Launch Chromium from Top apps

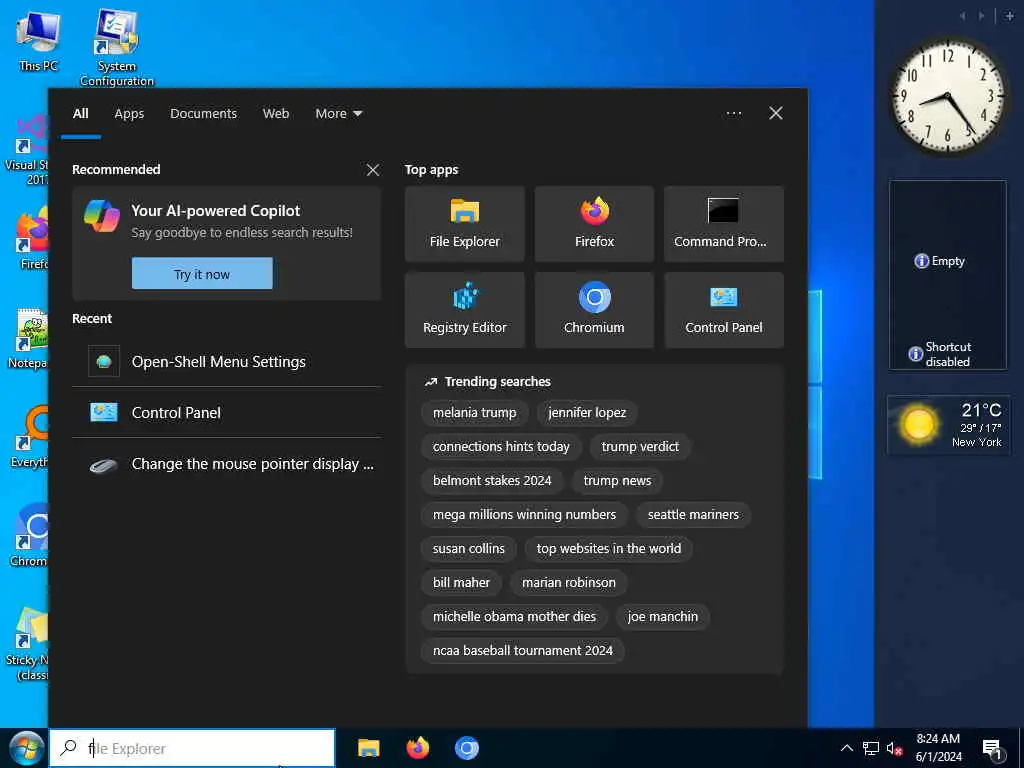coord(594,310)
